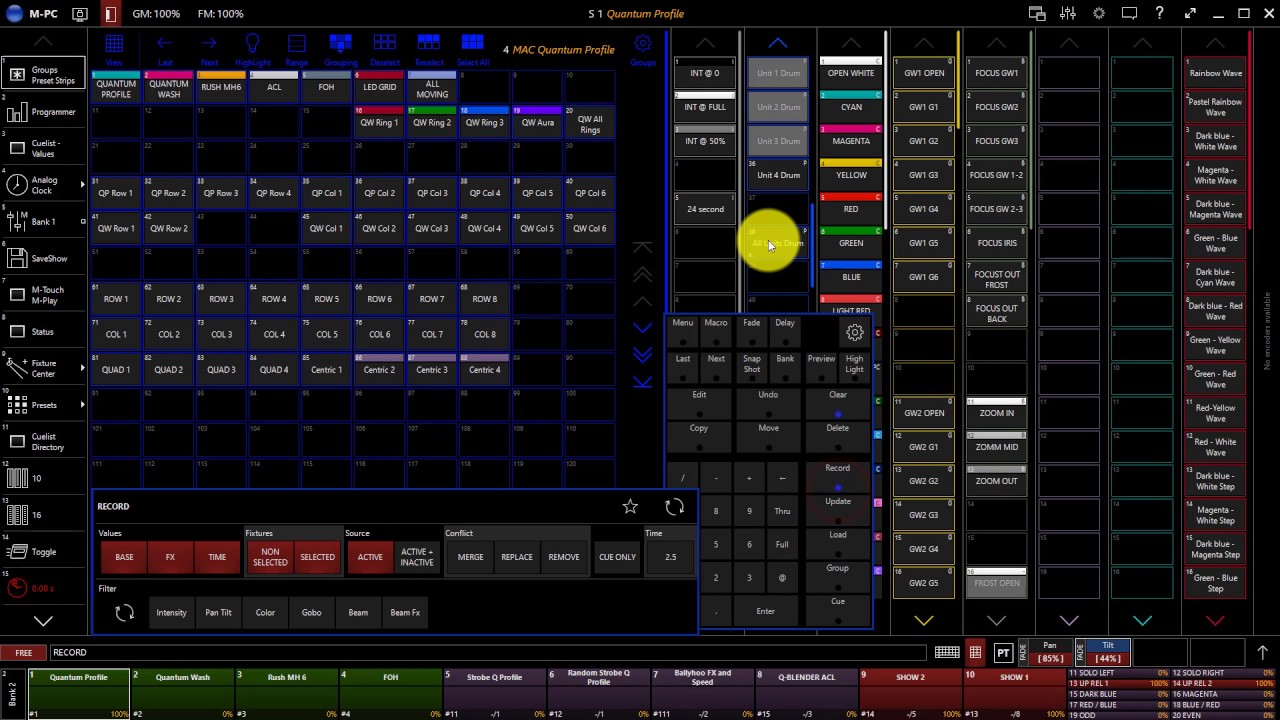Click the fullscreen expand arrows icon

coord(1190,14)
